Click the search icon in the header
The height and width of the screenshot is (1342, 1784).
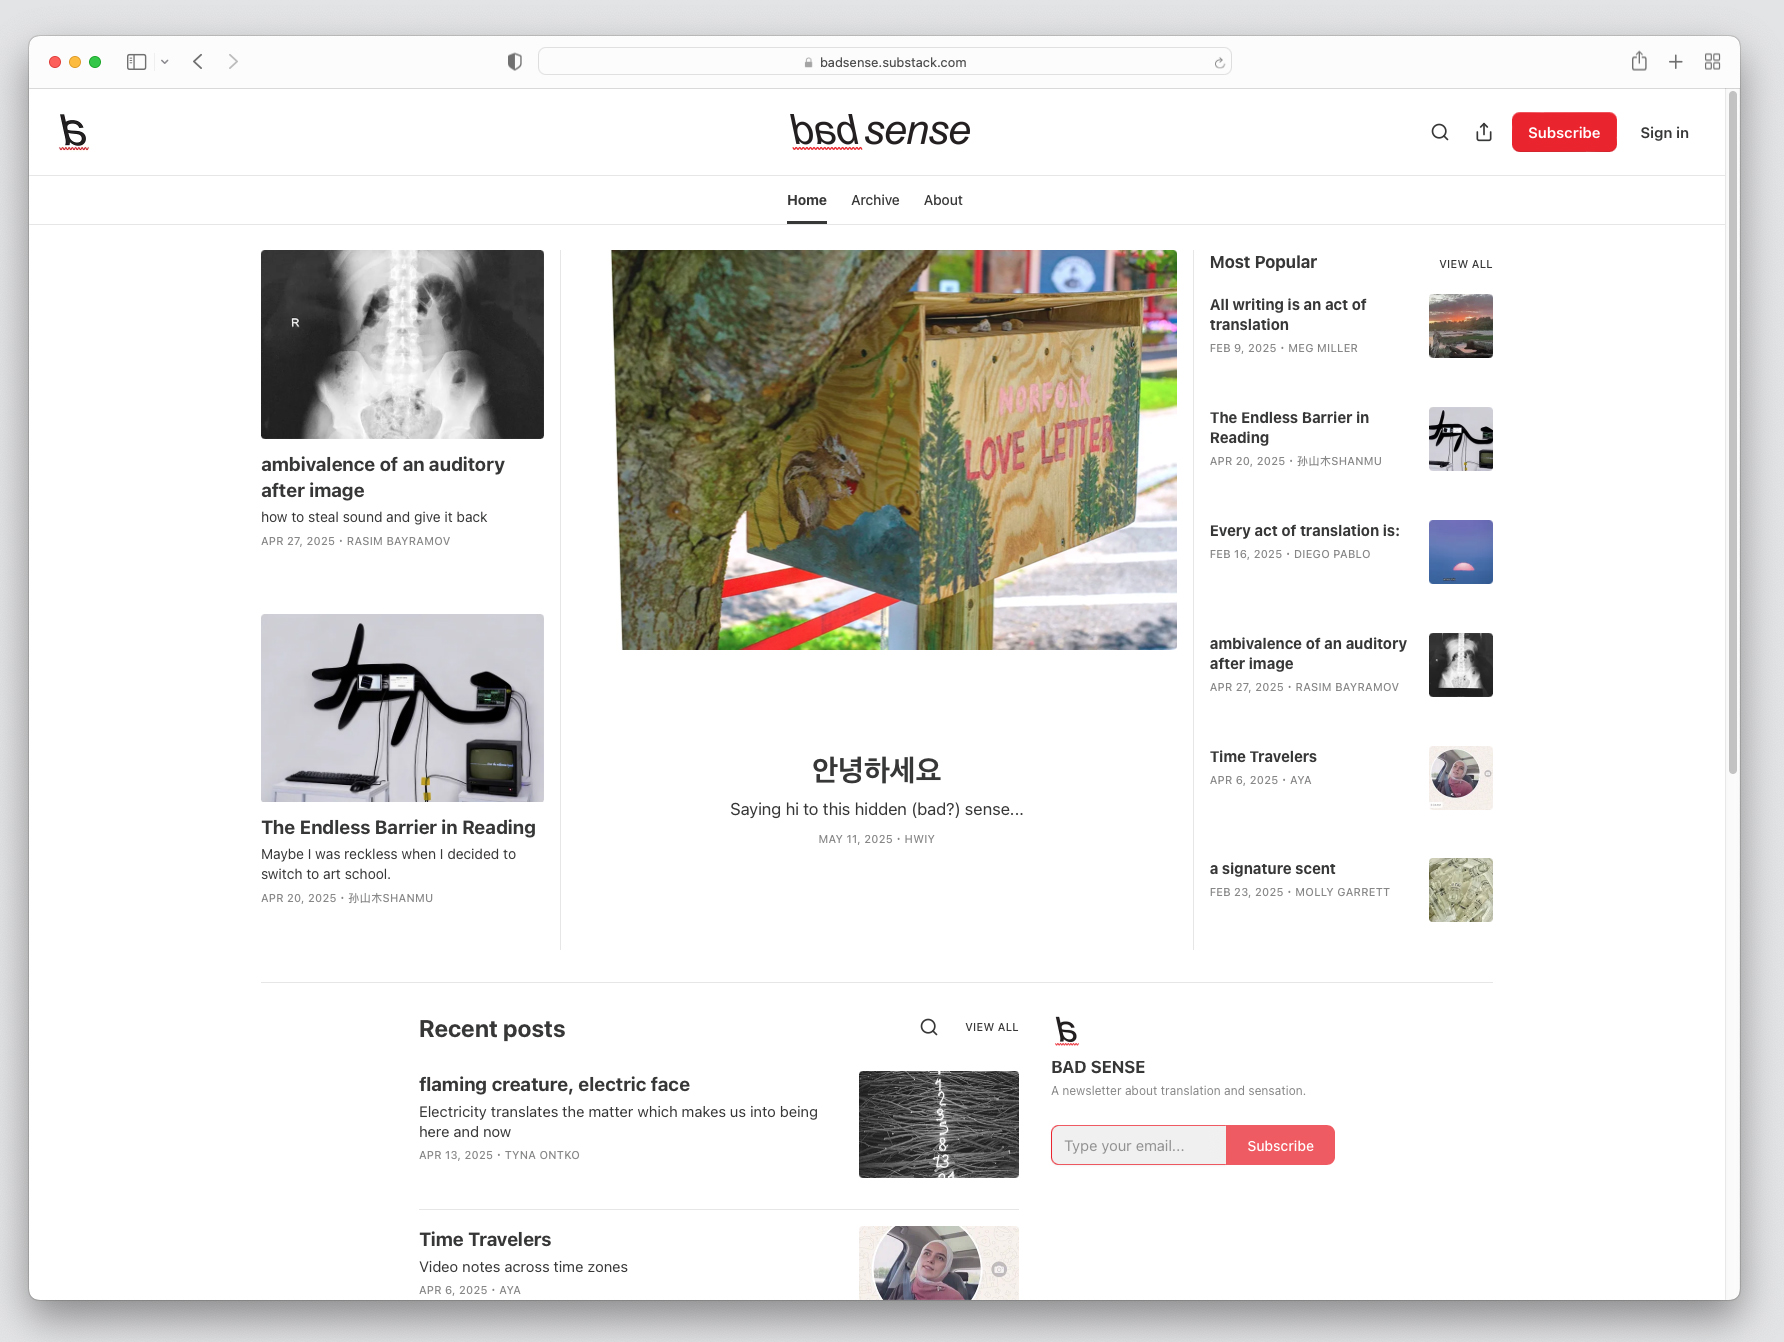click(1439, 132)
